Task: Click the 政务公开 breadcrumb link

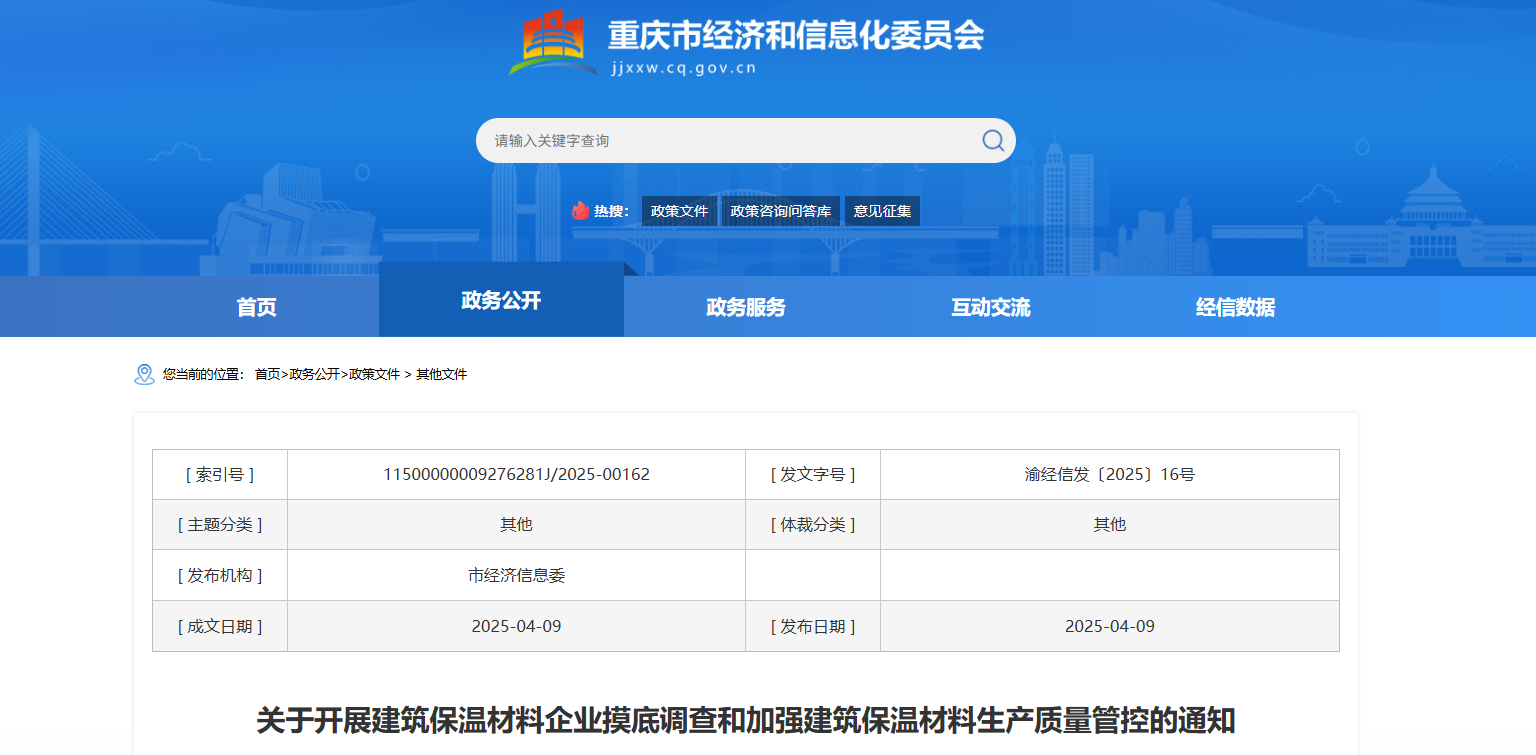Action: click(x=314, y=374)
